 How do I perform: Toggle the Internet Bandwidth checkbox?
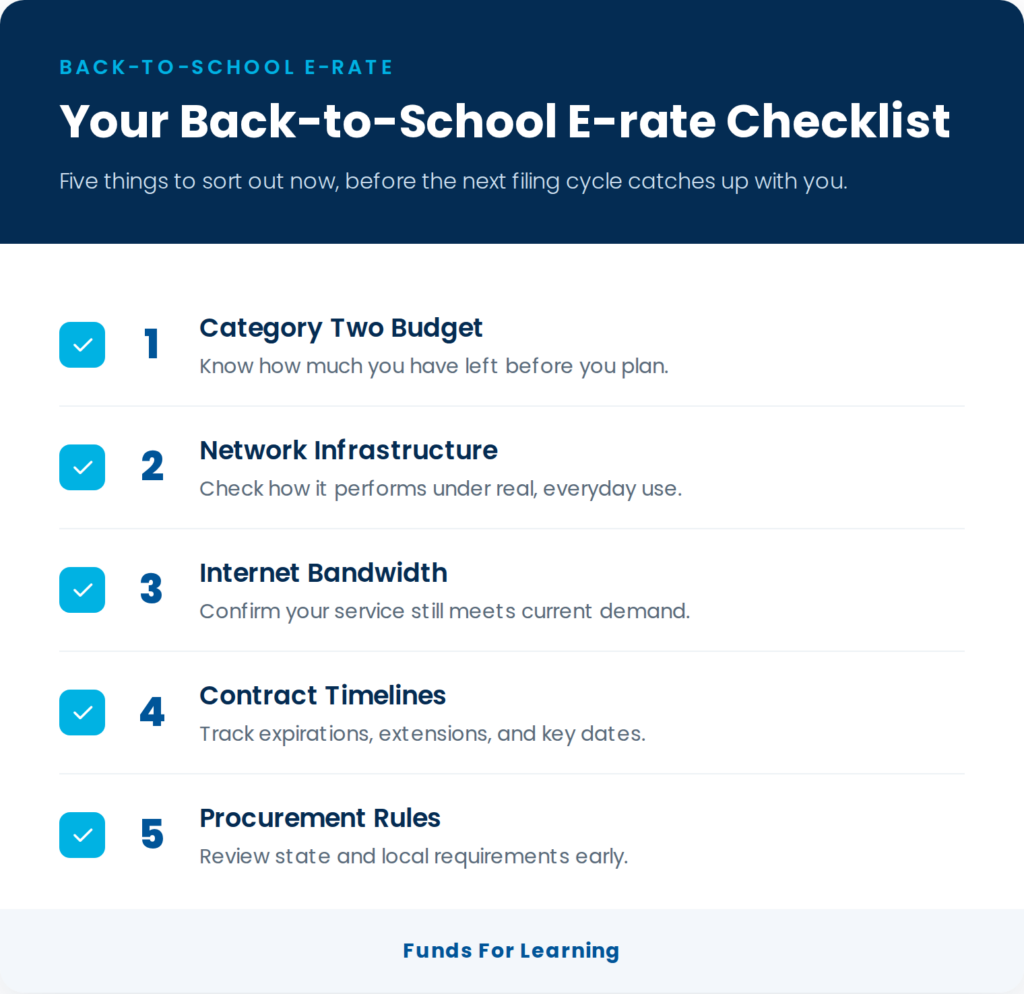[x=82, y=590]
